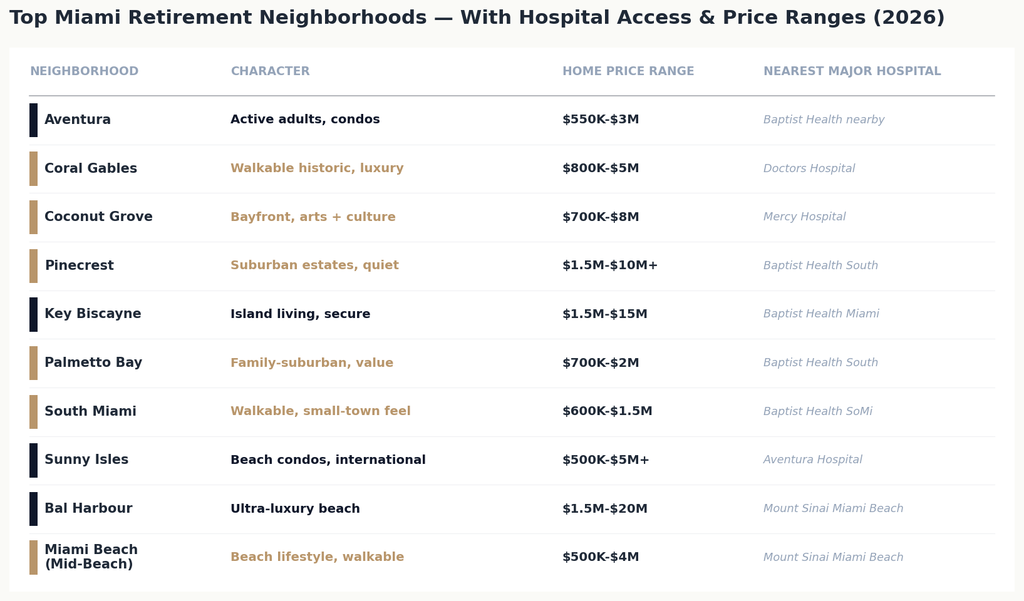Click the Aventura Hospital entry
The width and height of the screenshot is (1024, 601).
812,459
